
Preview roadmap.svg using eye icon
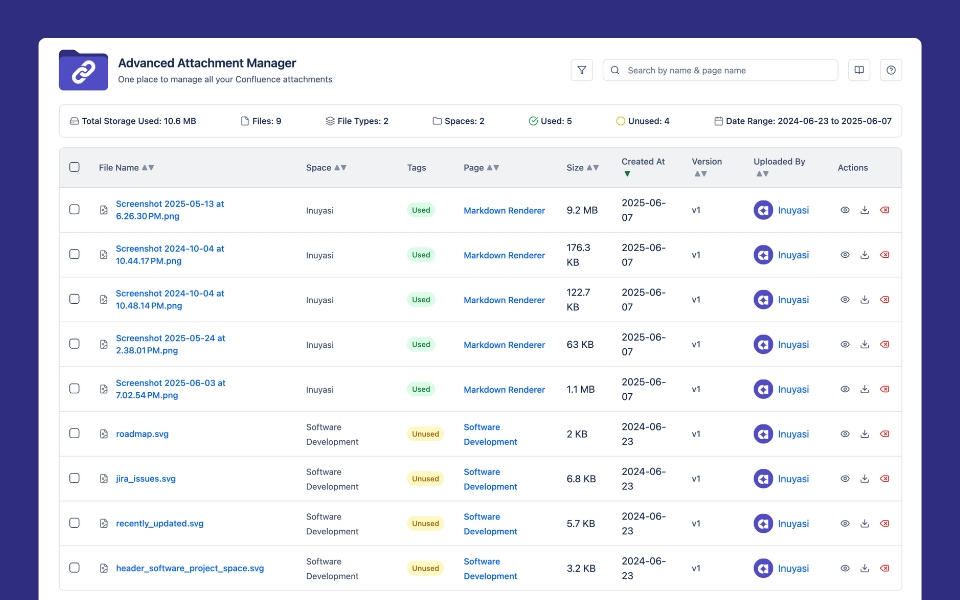(x=845, y=434)
